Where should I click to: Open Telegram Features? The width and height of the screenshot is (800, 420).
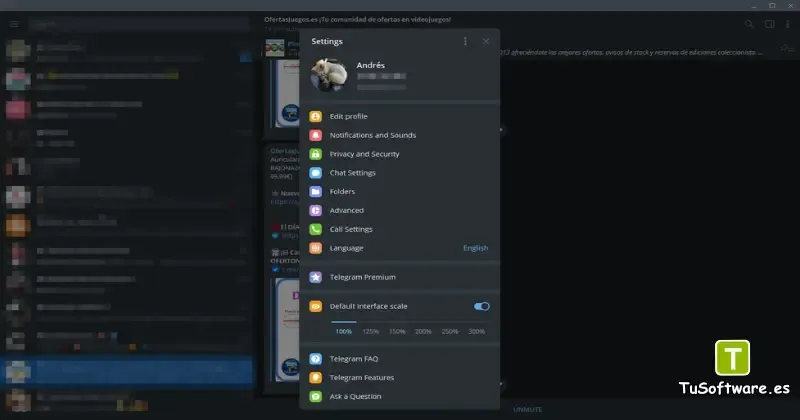(399, 378)
